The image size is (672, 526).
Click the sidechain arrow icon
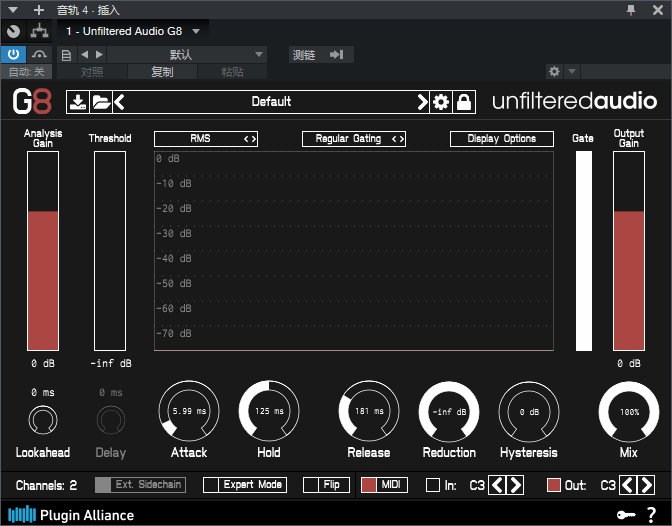pos(337,54)
